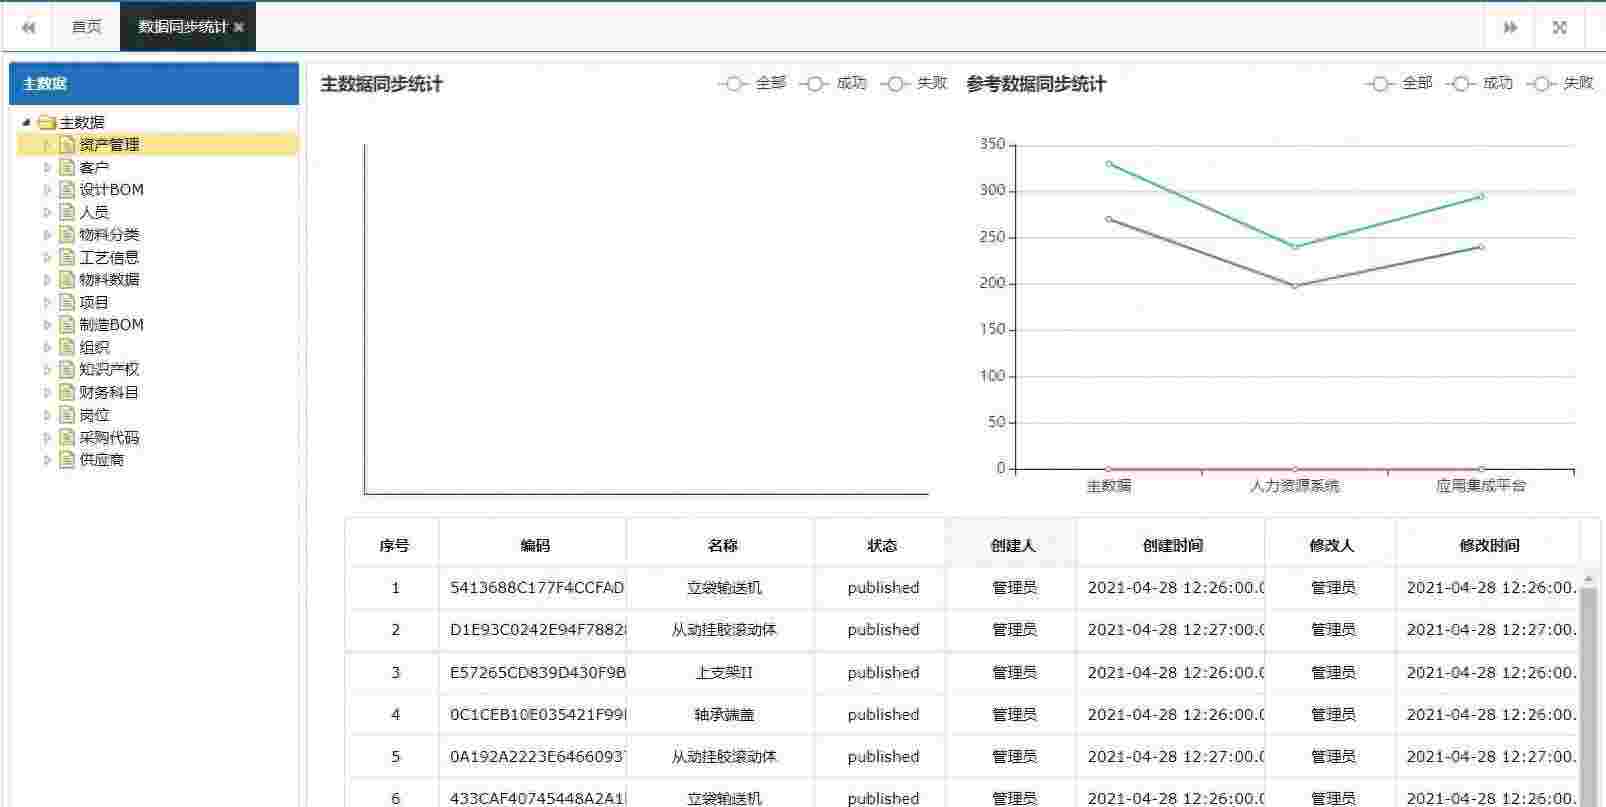Toggle 成功 legend in 主数据同步统计 chart

(x=833, y=83)
